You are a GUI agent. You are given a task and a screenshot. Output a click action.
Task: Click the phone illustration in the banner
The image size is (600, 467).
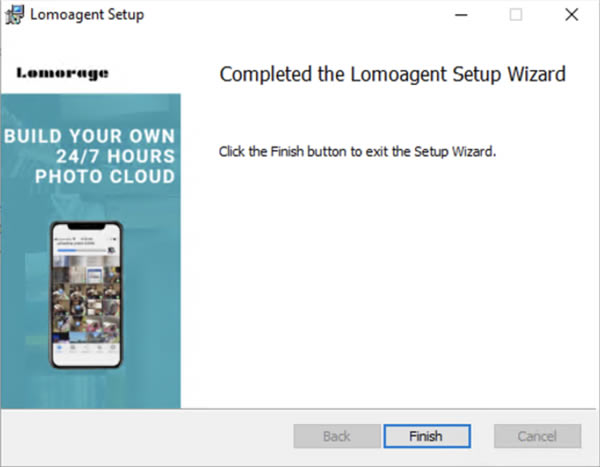[87, 295]
